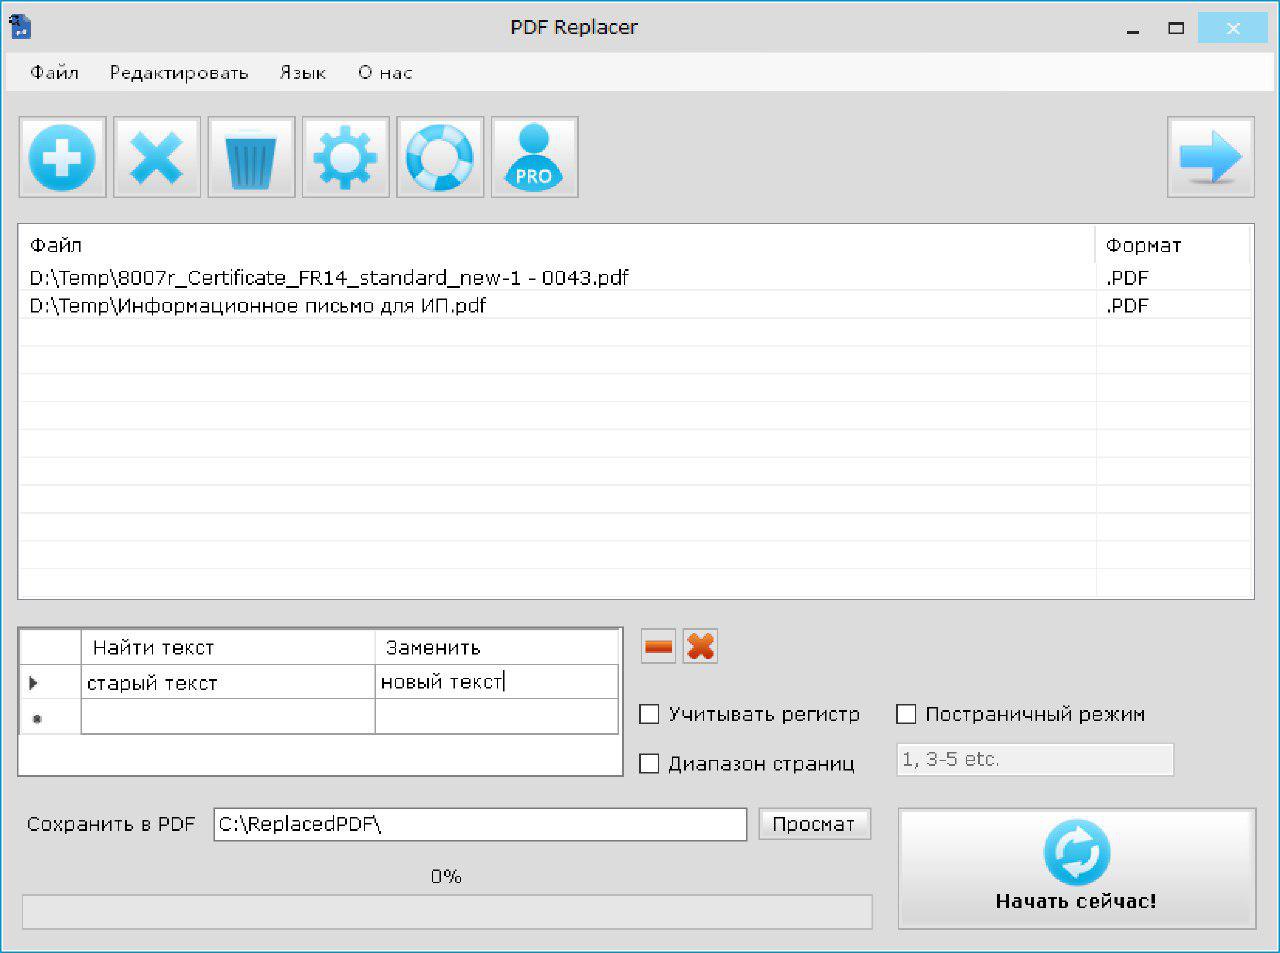The image size is (1280, 953).
Task: Open the Файл menu
Action: (54, 72)
